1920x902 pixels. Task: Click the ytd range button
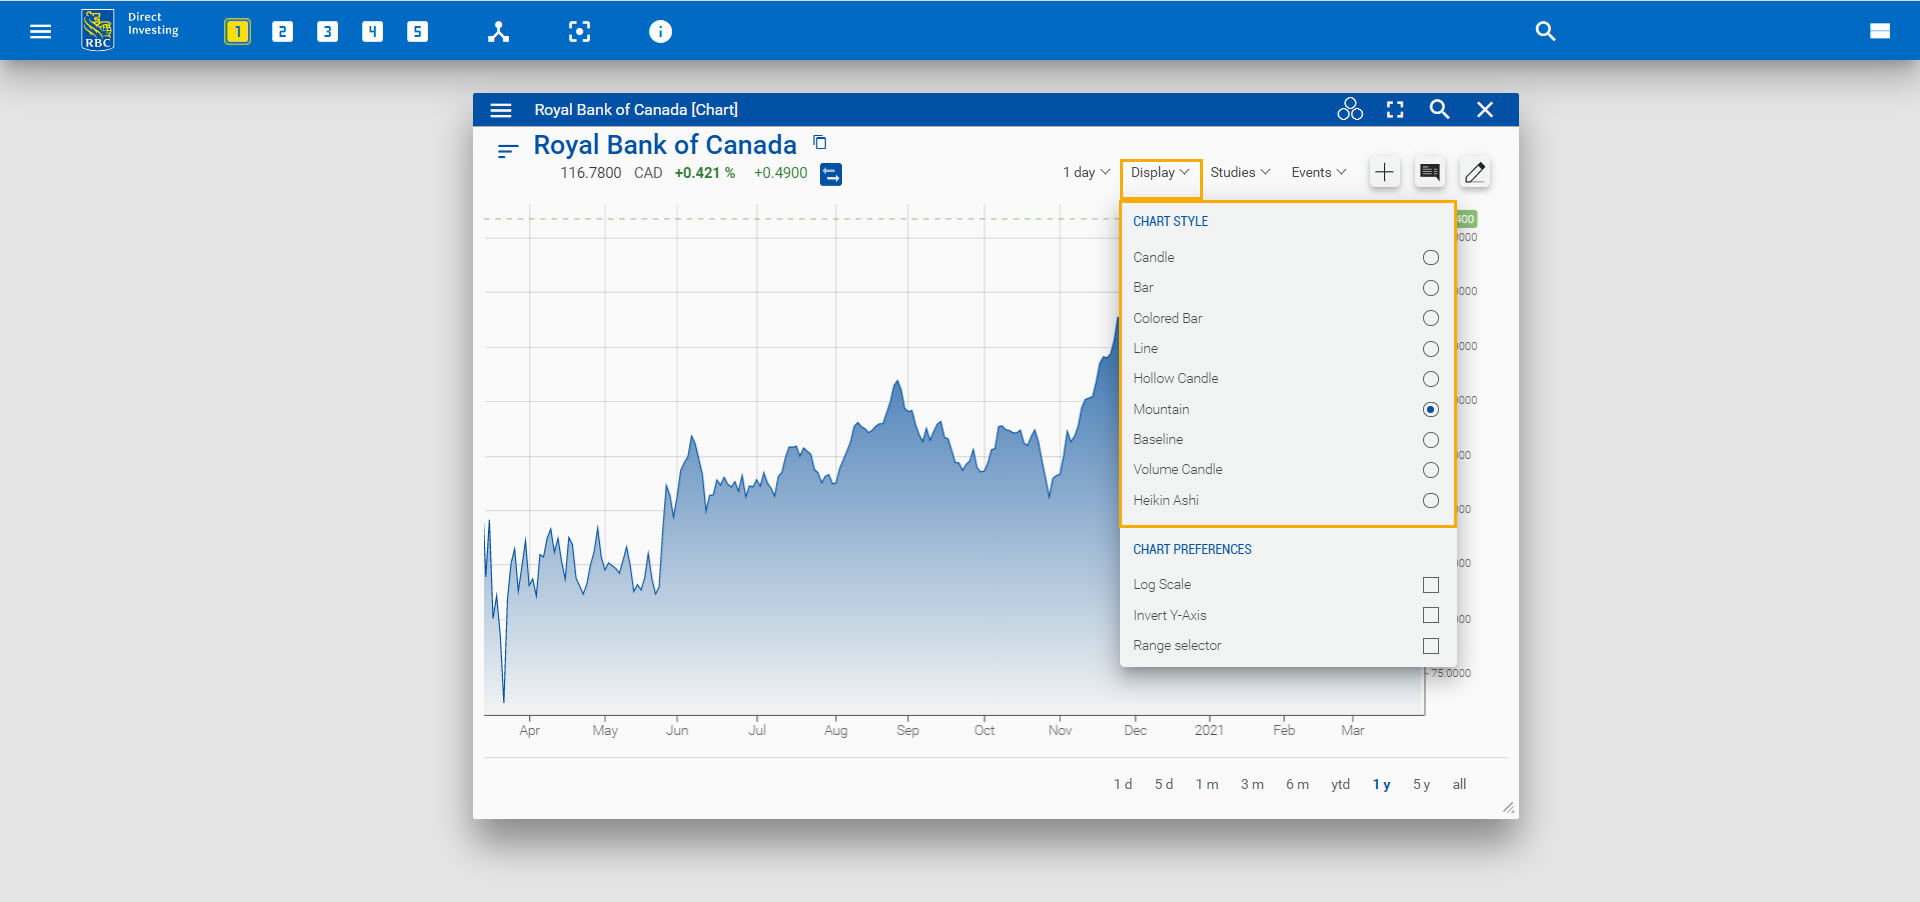click(x=1340, y=784)
